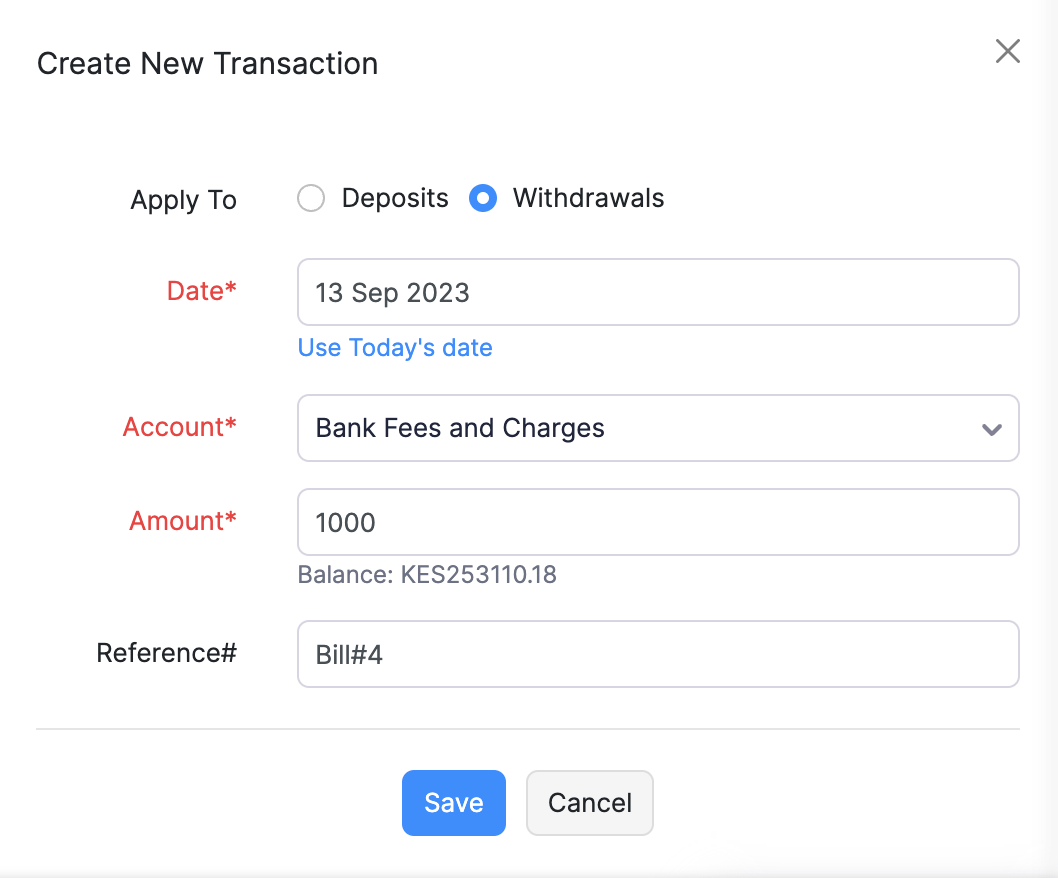Click the Date* field label
The height and width of the screenshot is (878, 1058).
[201, 291]
